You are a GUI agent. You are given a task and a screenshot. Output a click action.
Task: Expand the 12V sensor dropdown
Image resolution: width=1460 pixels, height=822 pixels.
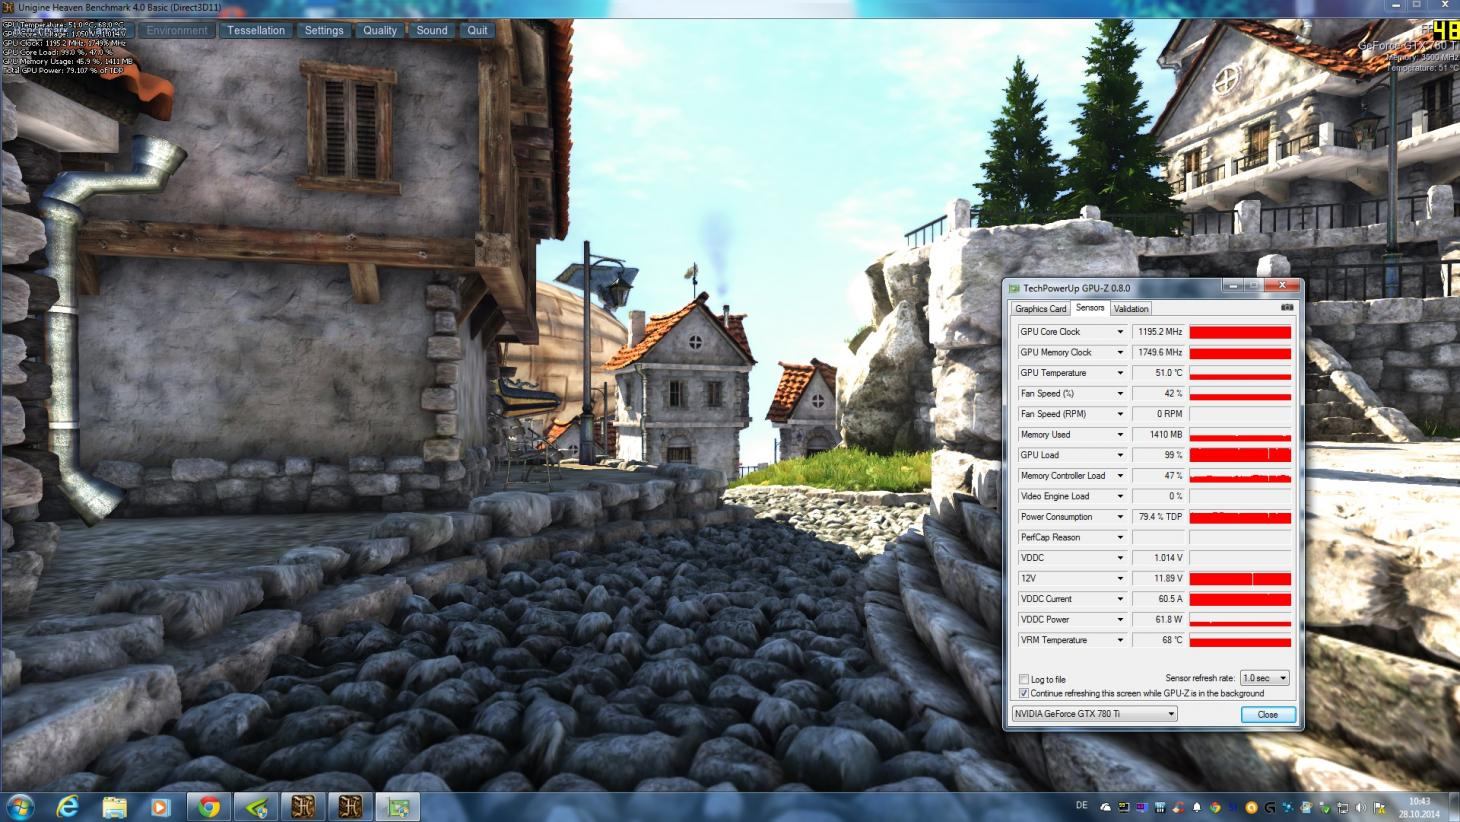[1120, 578]
